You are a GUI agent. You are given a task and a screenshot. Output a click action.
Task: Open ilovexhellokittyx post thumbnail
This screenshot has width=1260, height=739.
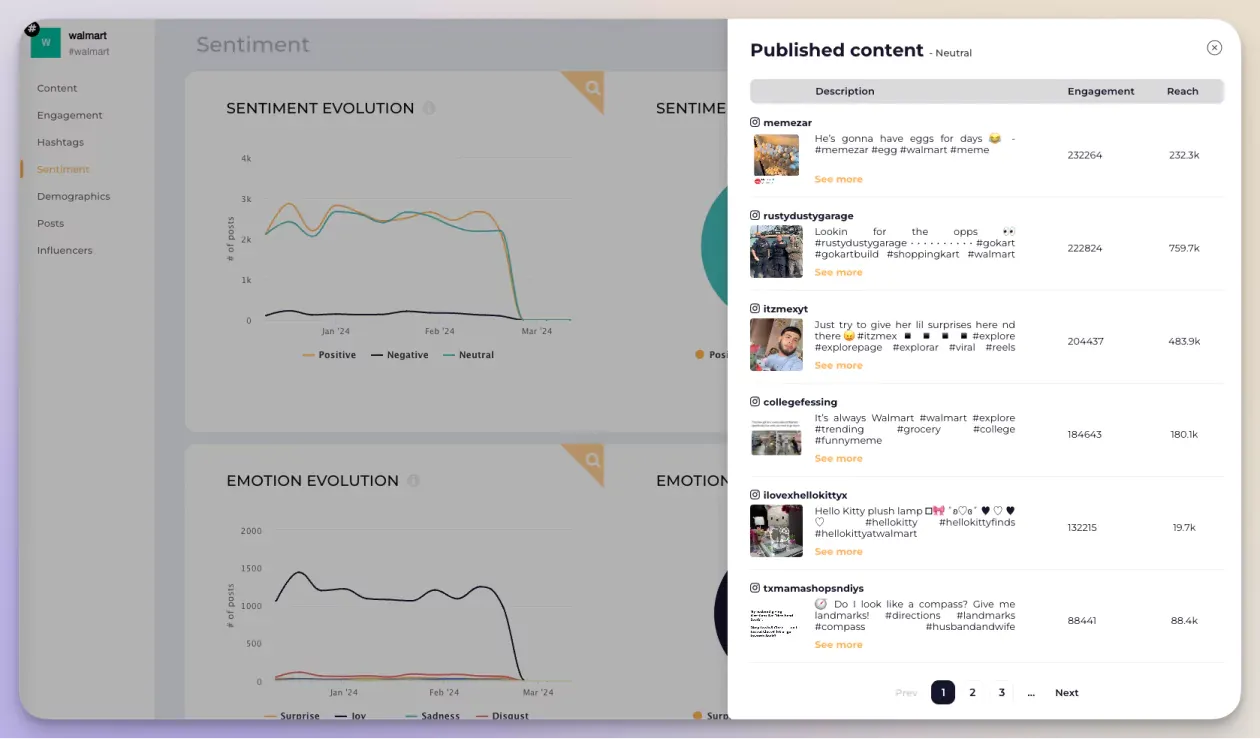776,530
